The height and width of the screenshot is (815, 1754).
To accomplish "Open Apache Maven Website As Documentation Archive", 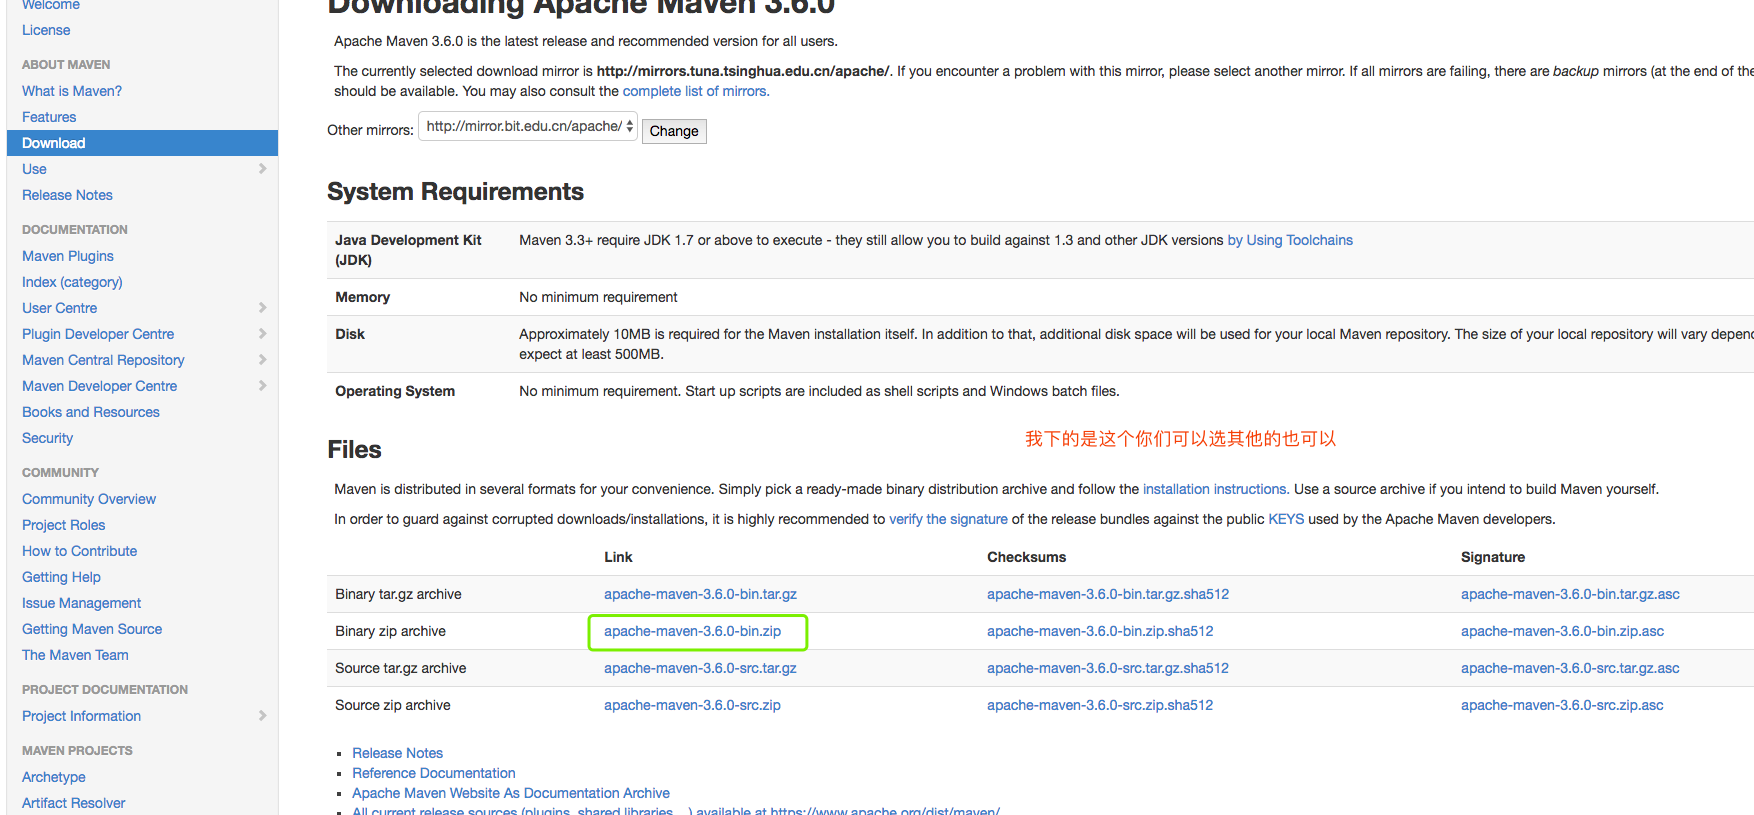I will (511, 793).
